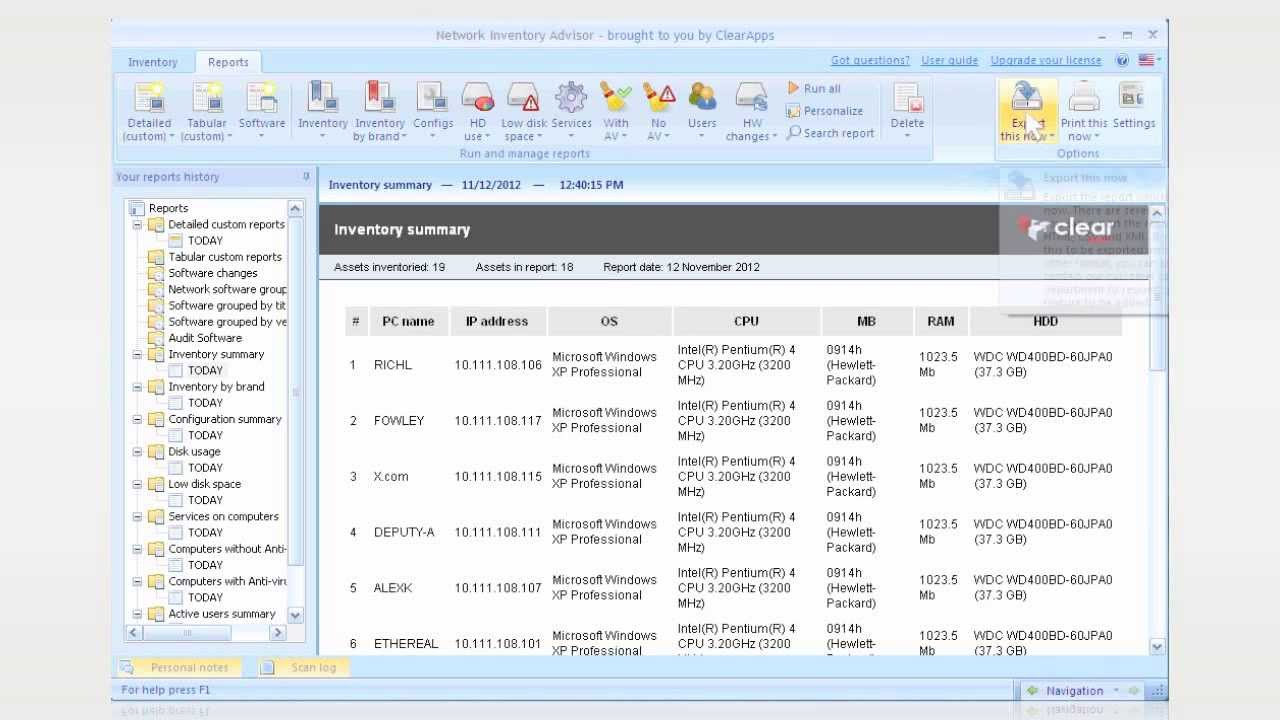
Task: Click the root Reports tree item
Action: coord(168,208)
